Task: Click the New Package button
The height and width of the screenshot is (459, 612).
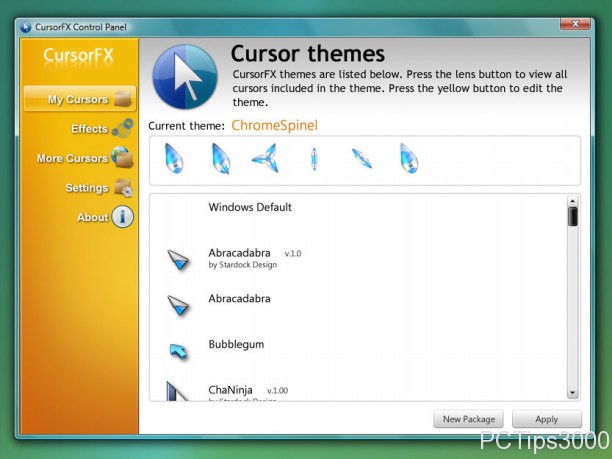Action: point(468,419)
